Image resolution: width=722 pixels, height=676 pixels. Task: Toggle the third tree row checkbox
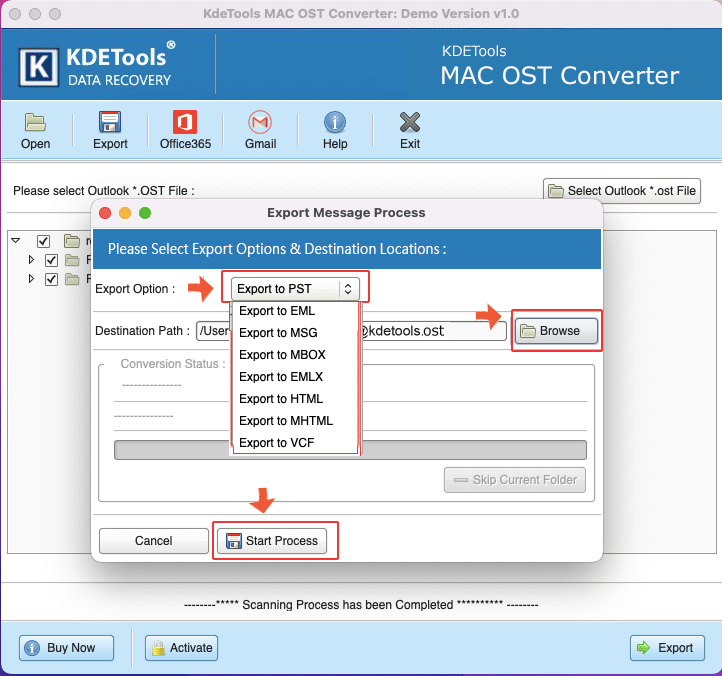pos(51,279)
